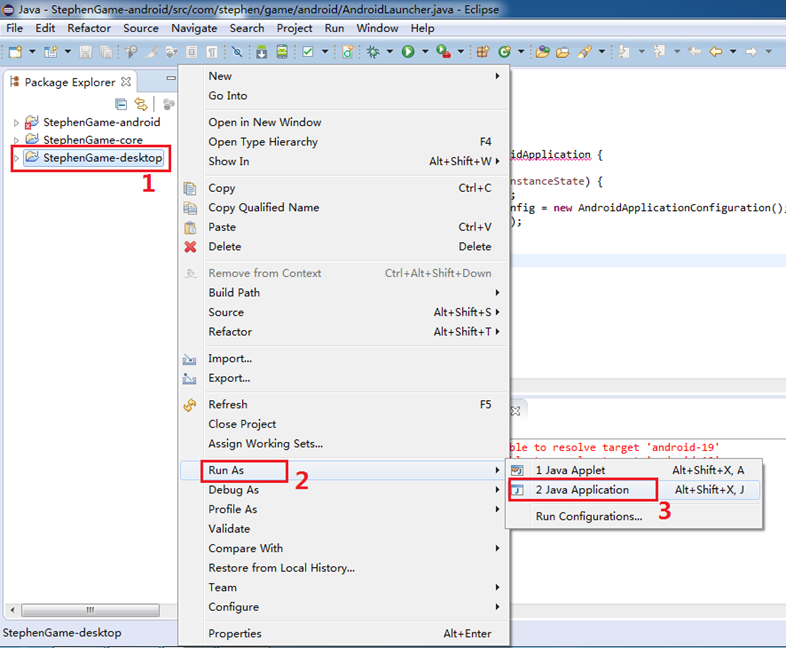Open the New wizard dropdown arrow
The height and width of the screenshot is (648, 786).
32,52
